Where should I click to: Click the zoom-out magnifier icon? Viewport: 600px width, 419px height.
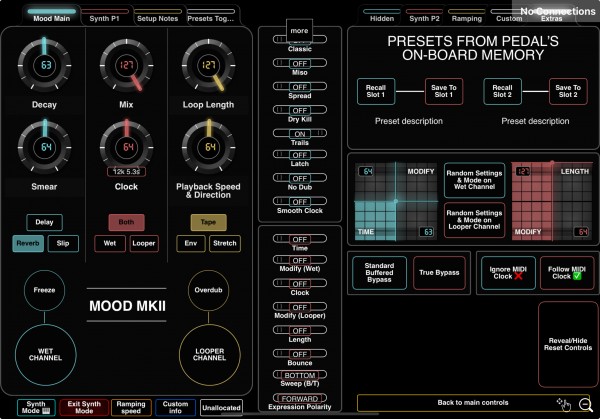coord(585,404)
